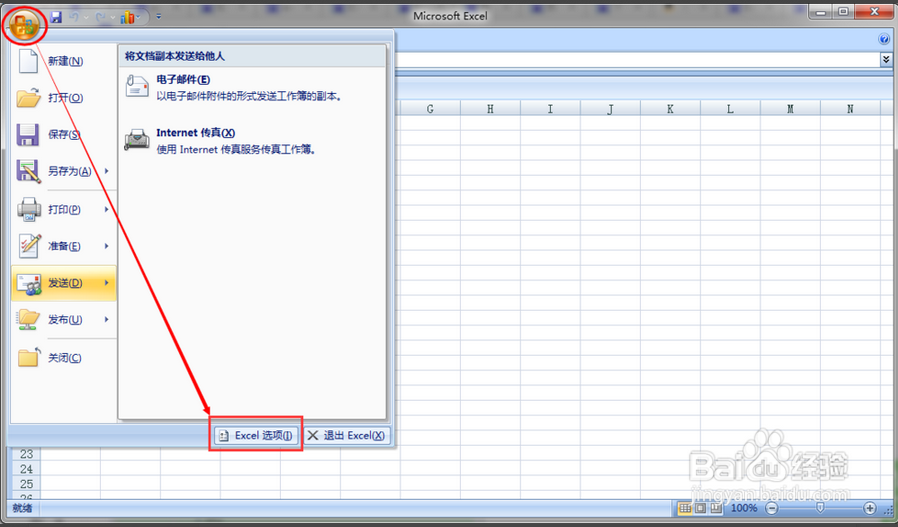The height and width of the screenshot is (527, 898).
Task: Click the zoom in plus button
Action: coord(870,508)
